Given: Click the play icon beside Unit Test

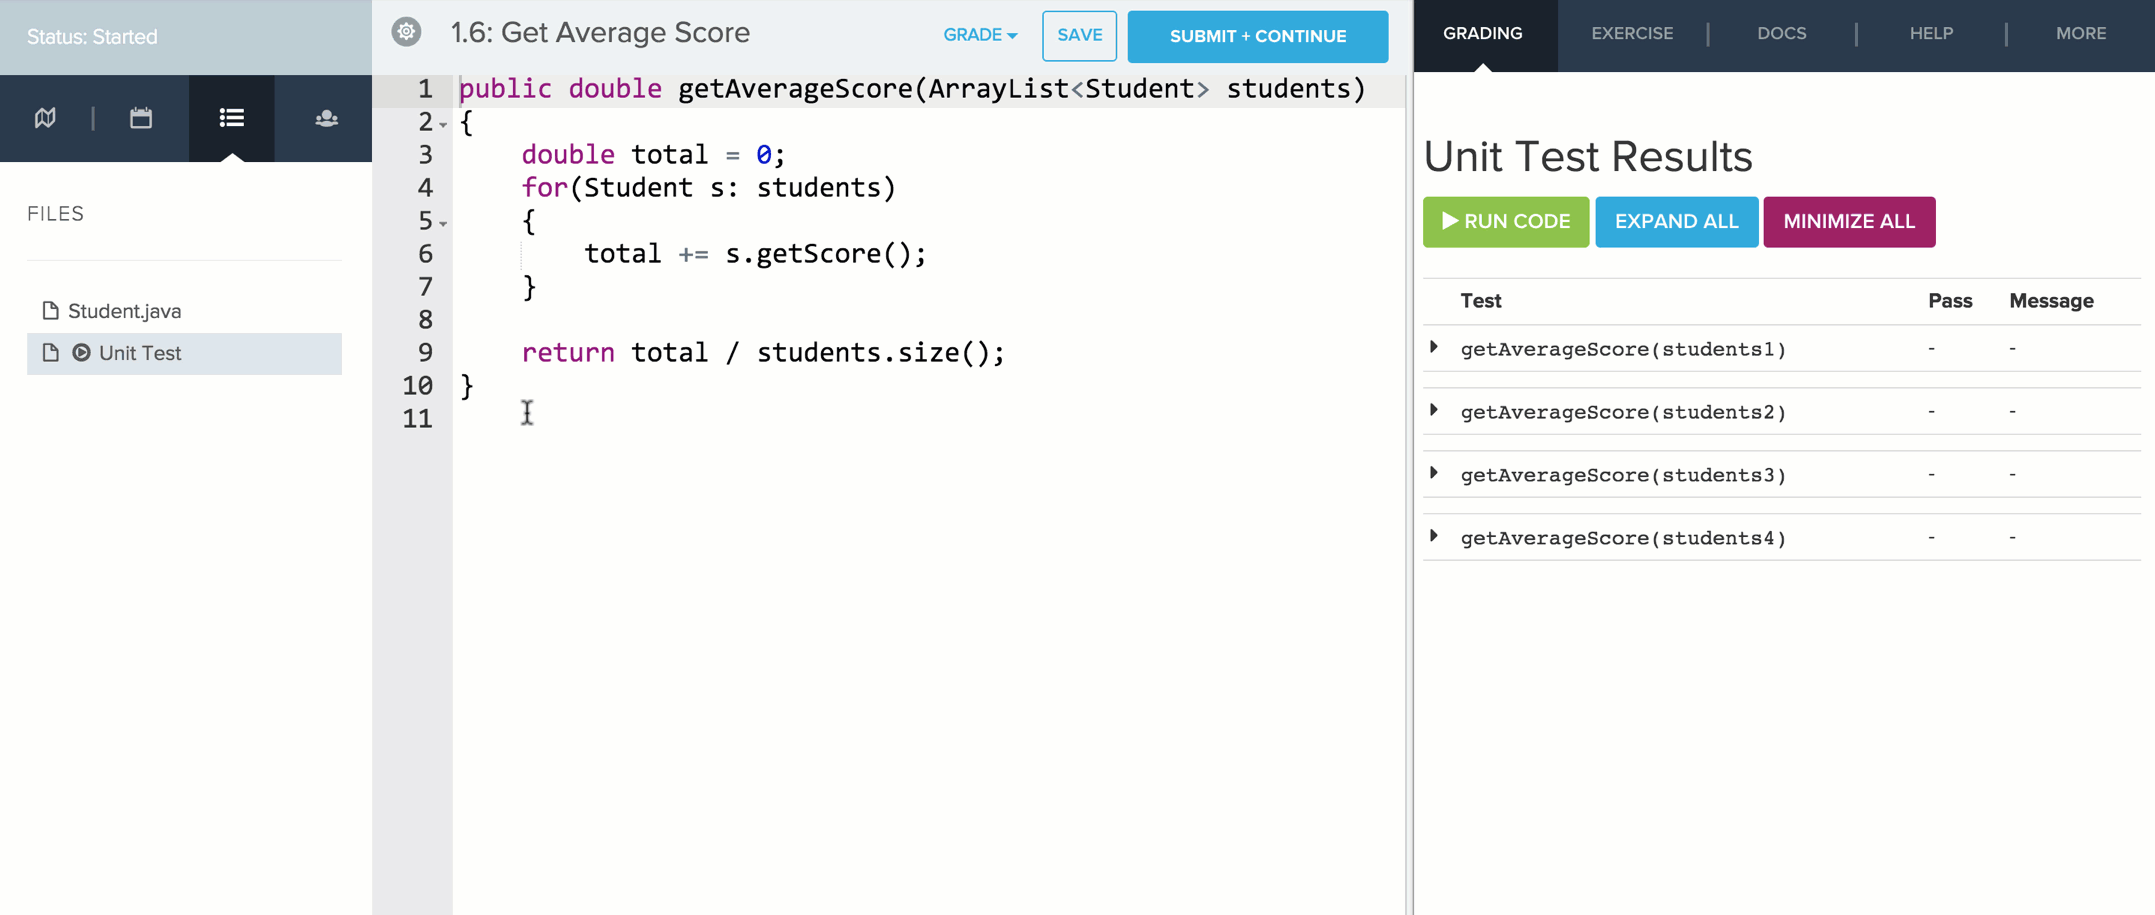Looking at the screenshot, I should (x=81, y=353).
